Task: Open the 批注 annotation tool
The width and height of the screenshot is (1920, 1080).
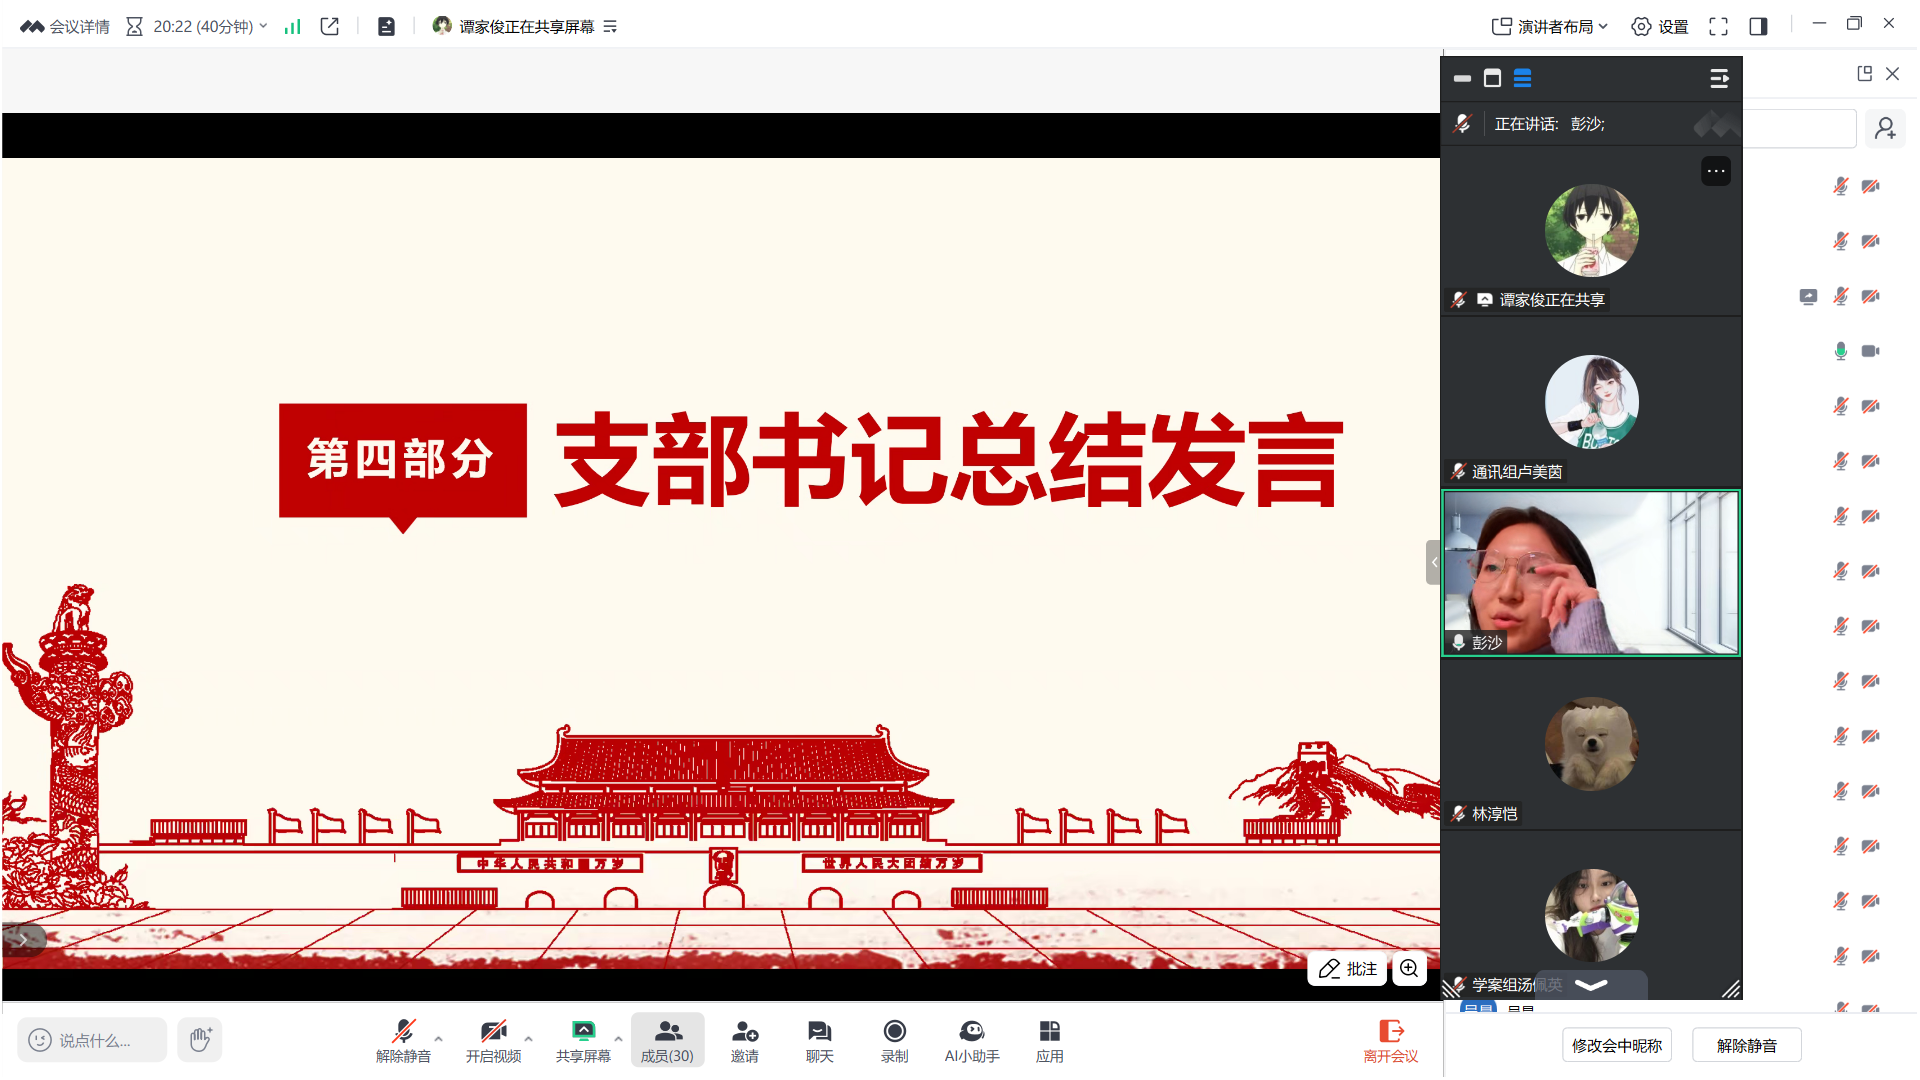Action: 1347,968
